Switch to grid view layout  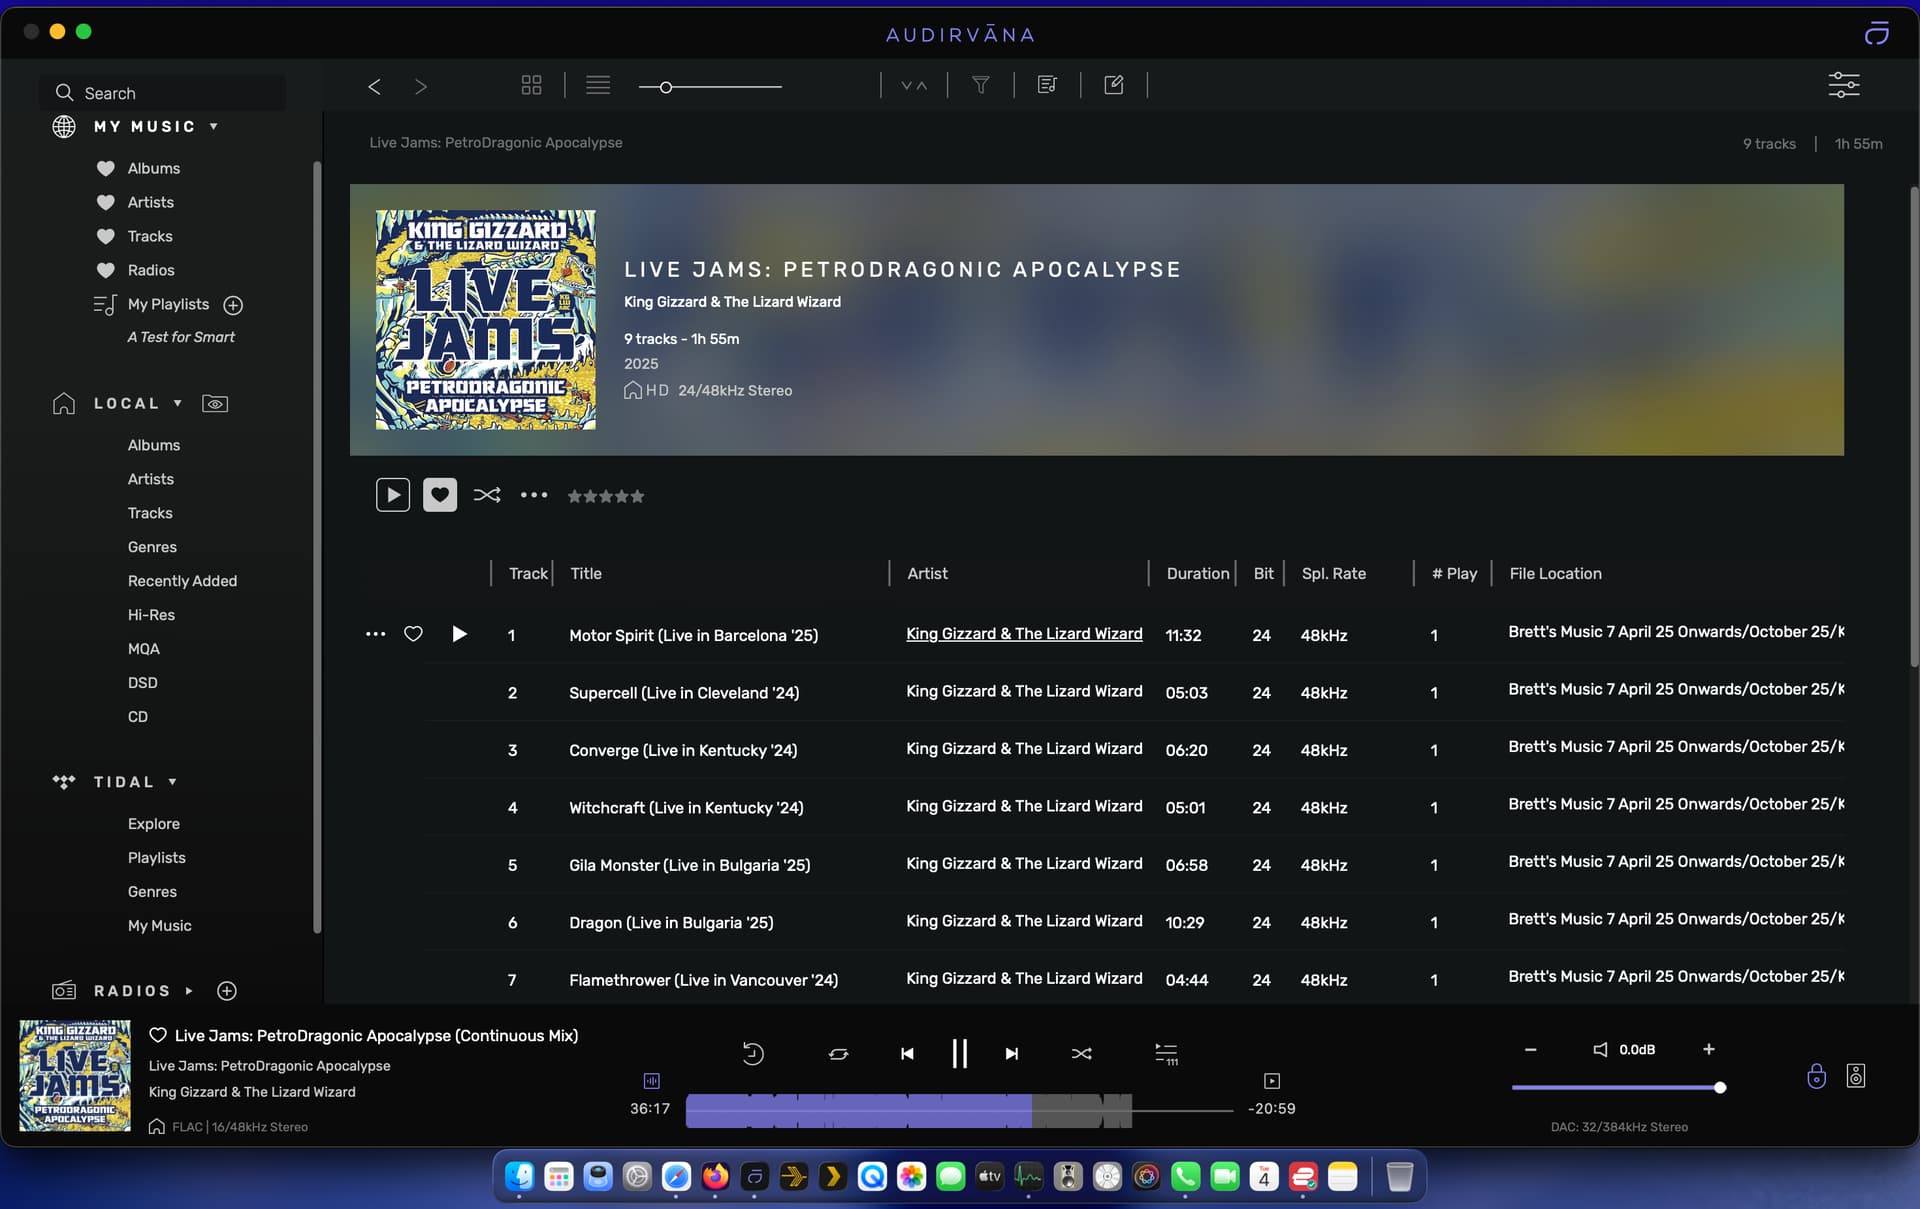click(531, 85)
